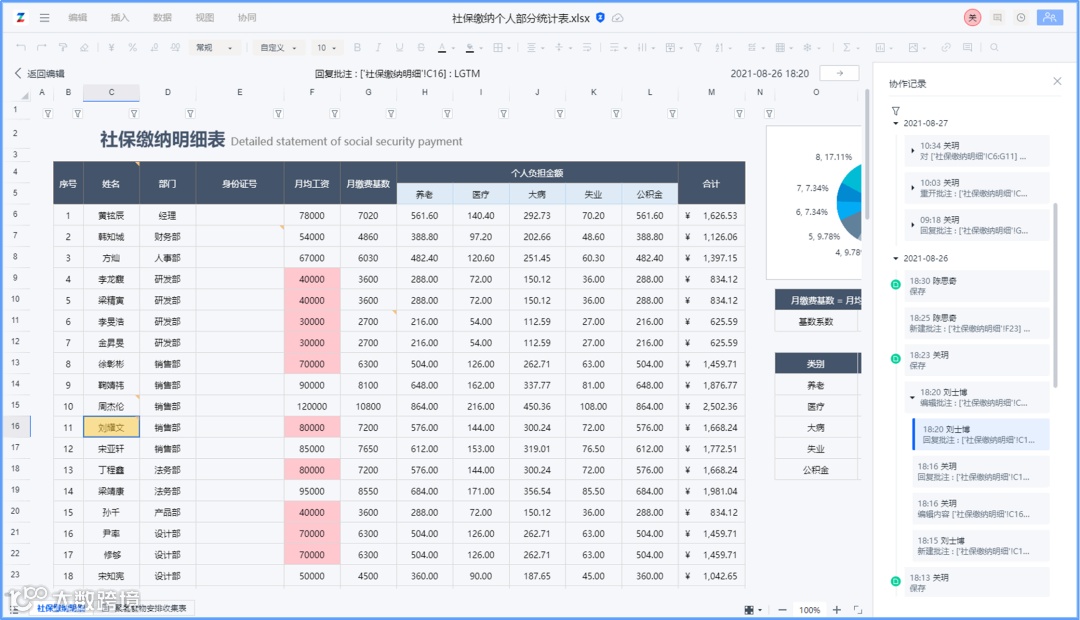Screen dimensions: 1080x620
Task: Click the wrap text icon
Action: pyautogui.click(x=587, y=48)
